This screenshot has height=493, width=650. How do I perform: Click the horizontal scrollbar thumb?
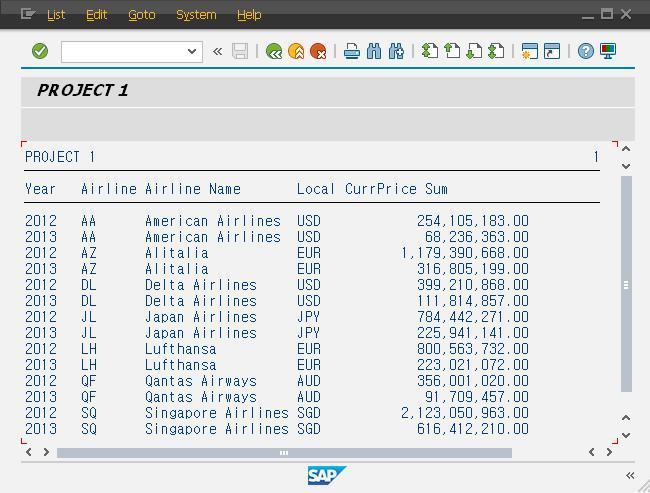click(x=284, y=453)
